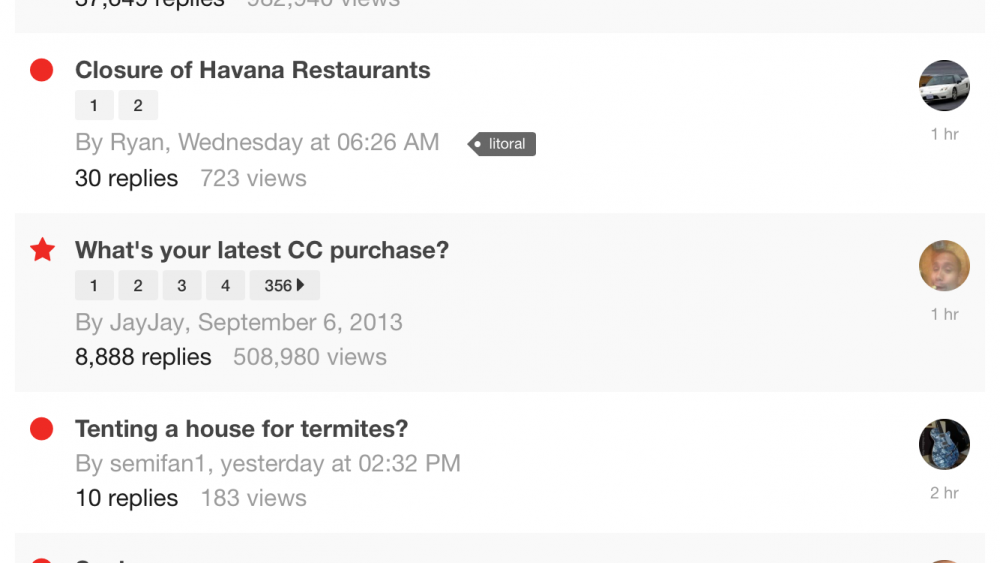Go to page 4 of latest CC purchase

coord(225,286)
